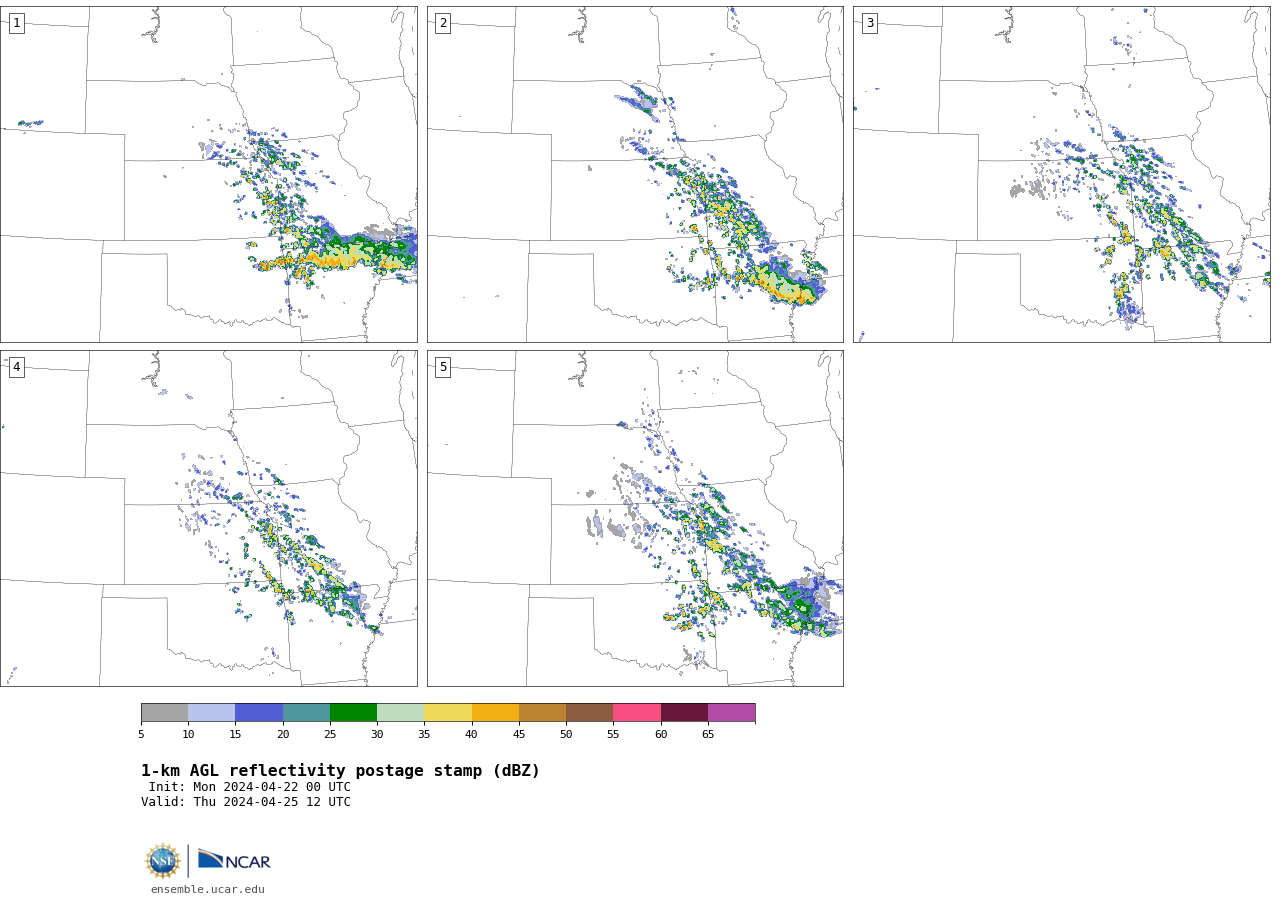
Task: Open ensemble member 3 reflectivity map
Action: 1062,174
